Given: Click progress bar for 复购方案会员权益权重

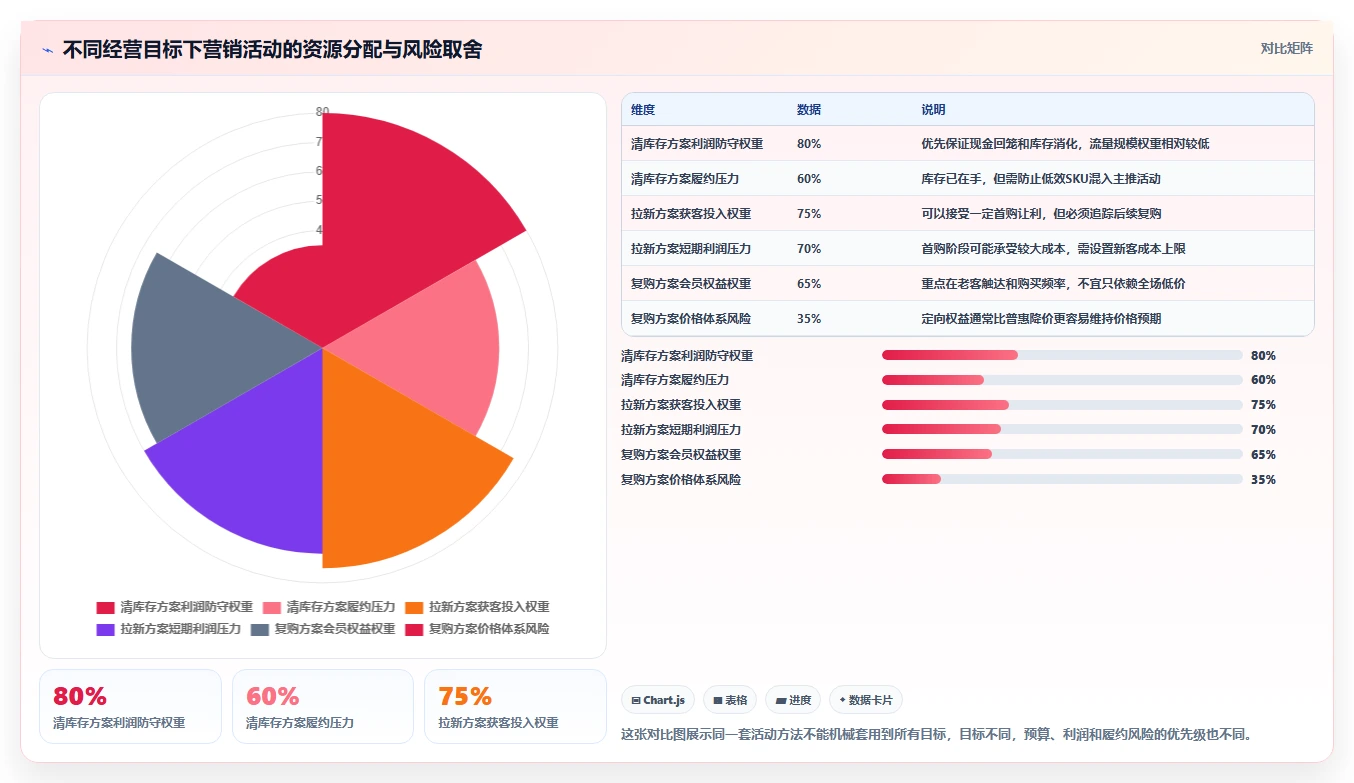Looking at the screenshot, I should coord(1062,455).
